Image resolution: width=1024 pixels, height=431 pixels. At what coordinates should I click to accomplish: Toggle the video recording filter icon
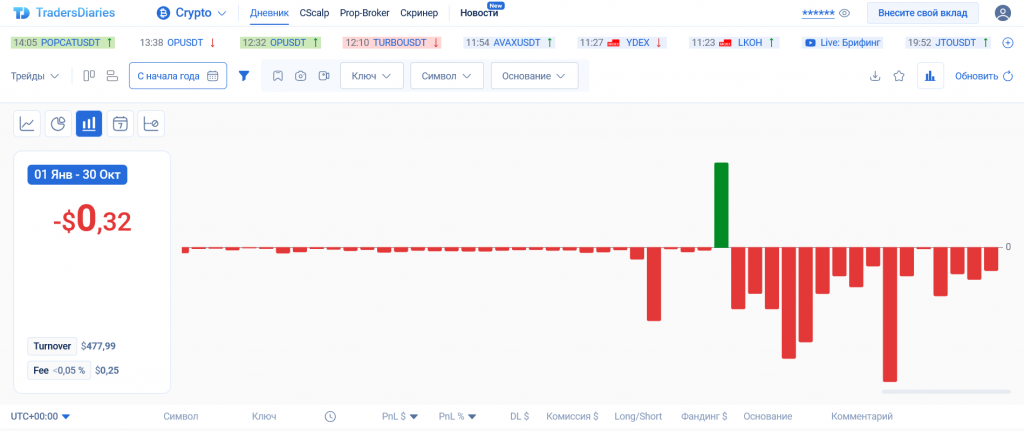click(323, 76)
